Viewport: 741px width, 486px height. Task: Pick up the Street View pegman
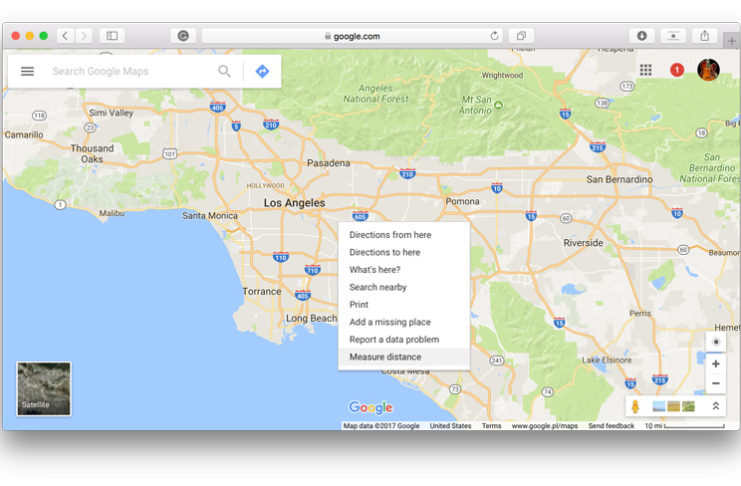click(635, 407)
